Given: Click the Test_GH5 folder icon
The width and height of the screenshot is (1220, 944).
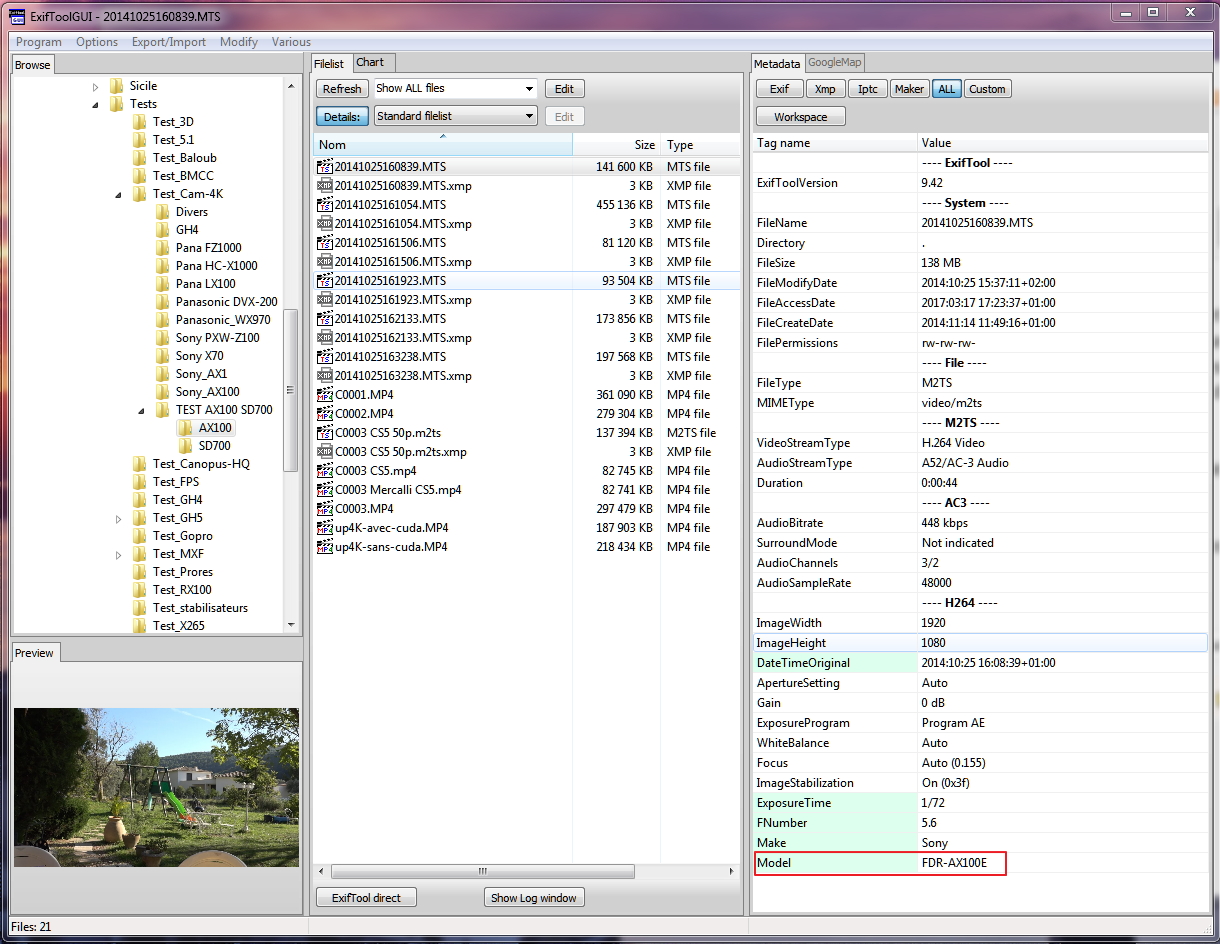Looking at the screenshot, I should tap(140, 518).
